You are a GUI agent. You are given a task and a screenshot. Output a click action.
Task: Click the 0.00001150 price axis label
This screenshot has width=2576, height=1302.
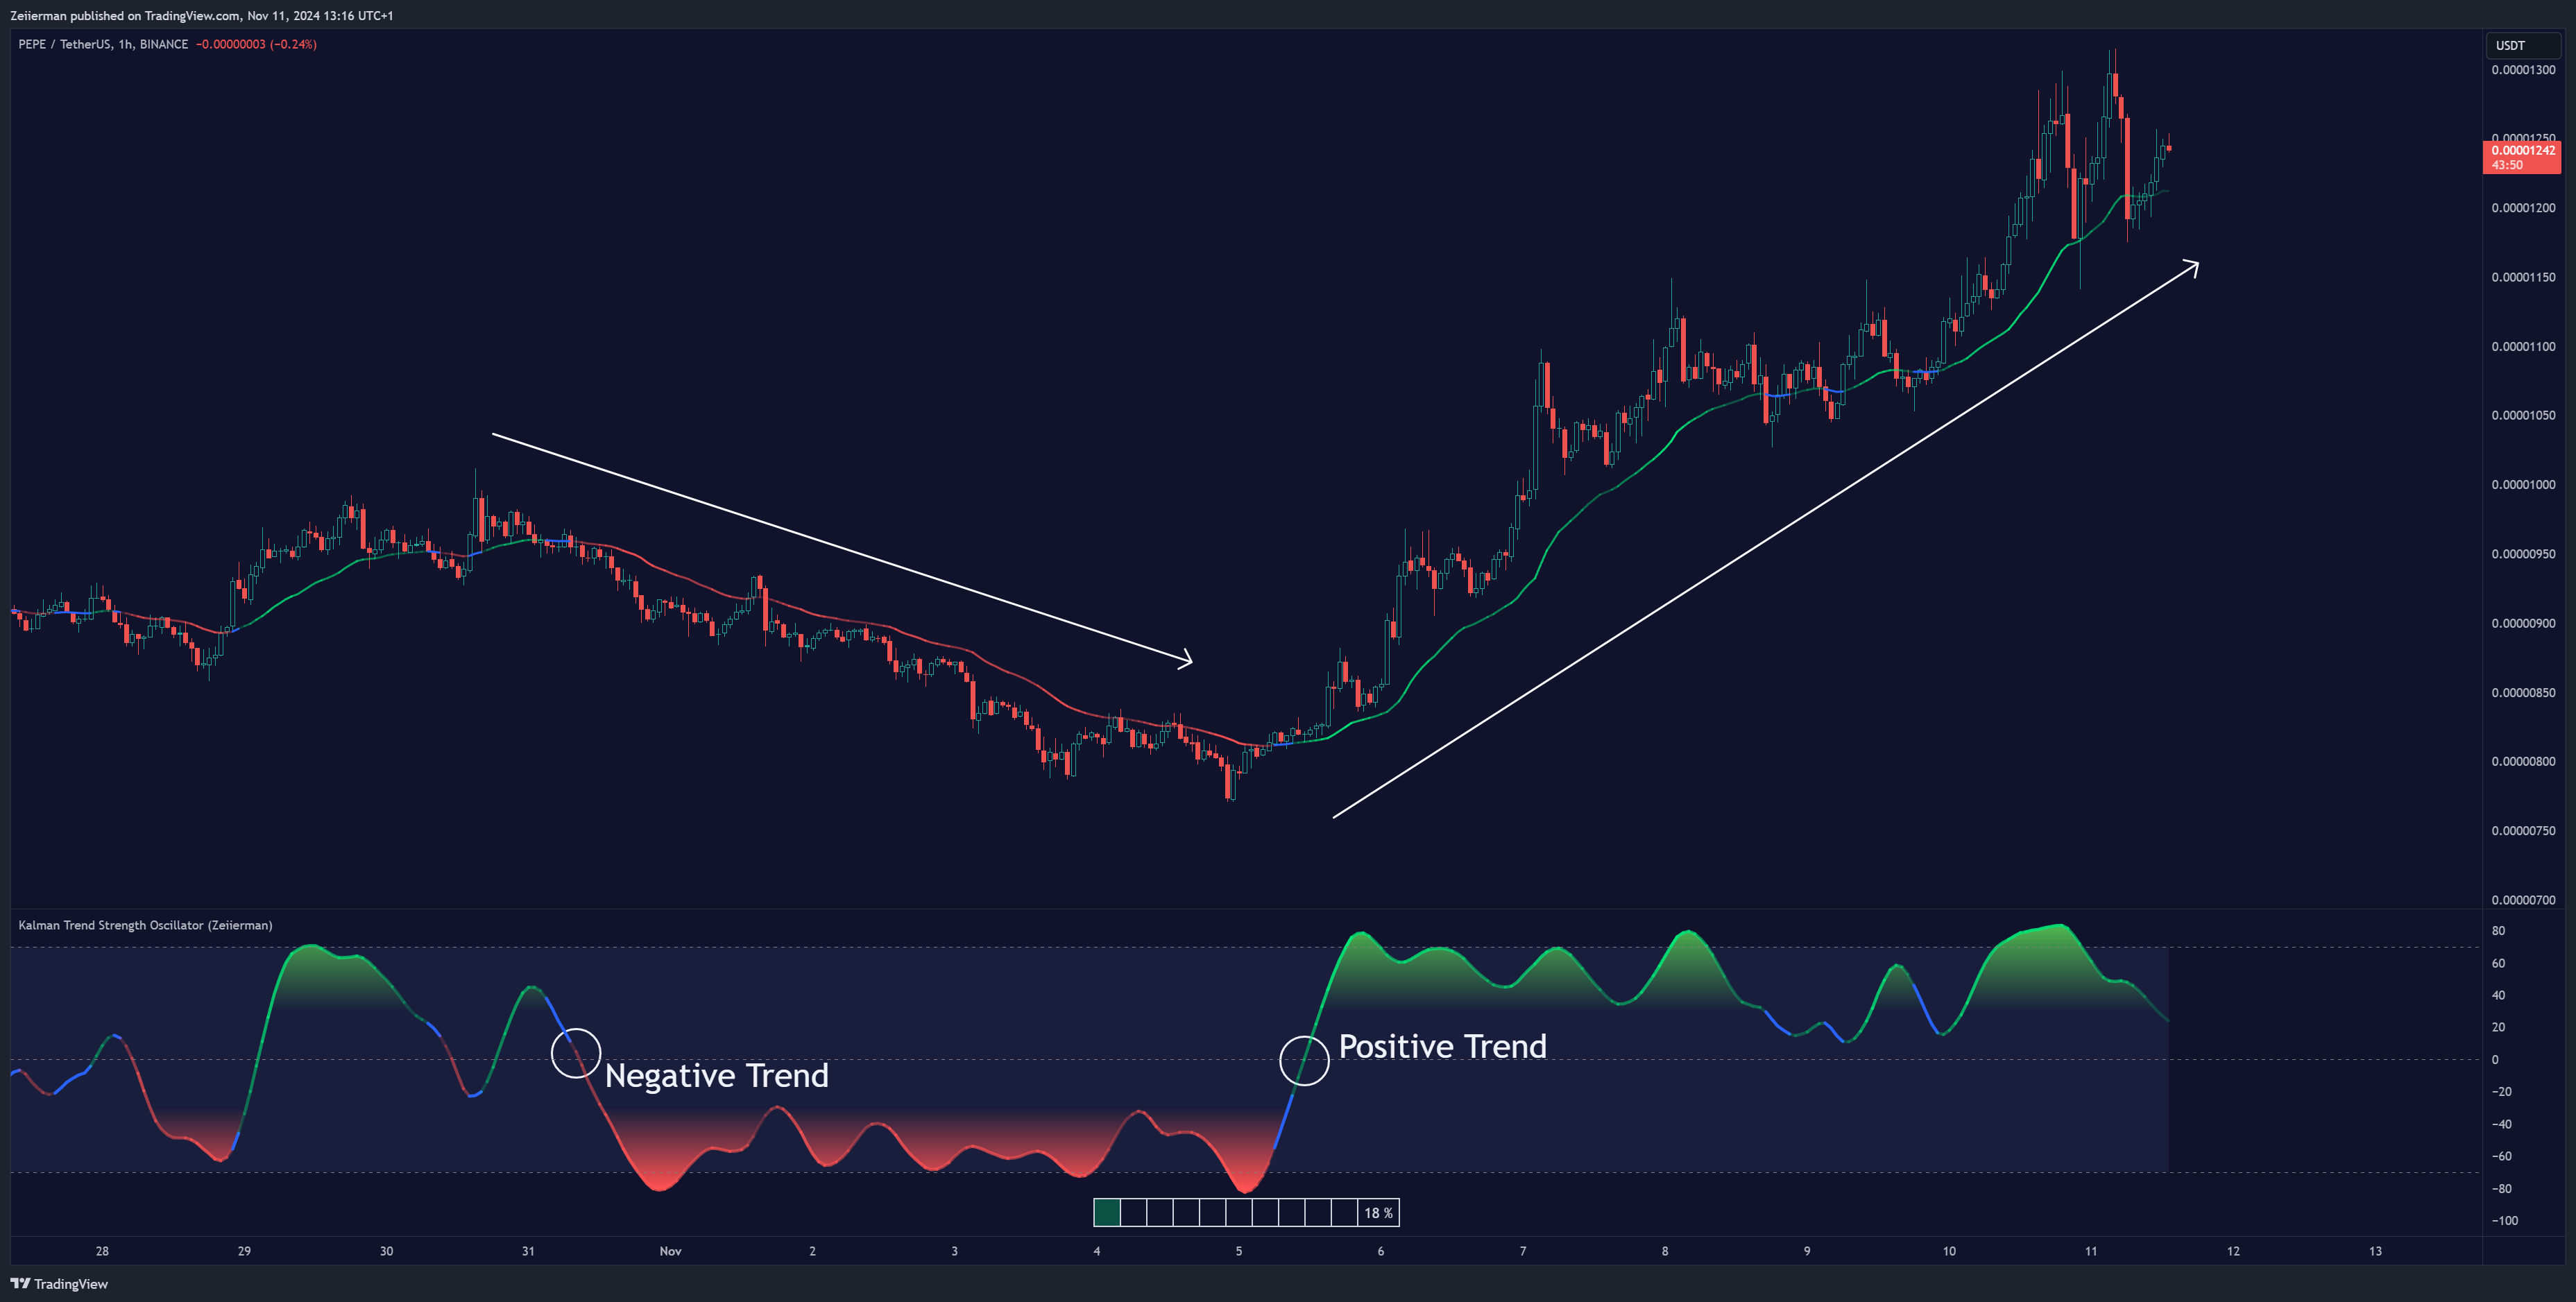(x=2523, y=277)
